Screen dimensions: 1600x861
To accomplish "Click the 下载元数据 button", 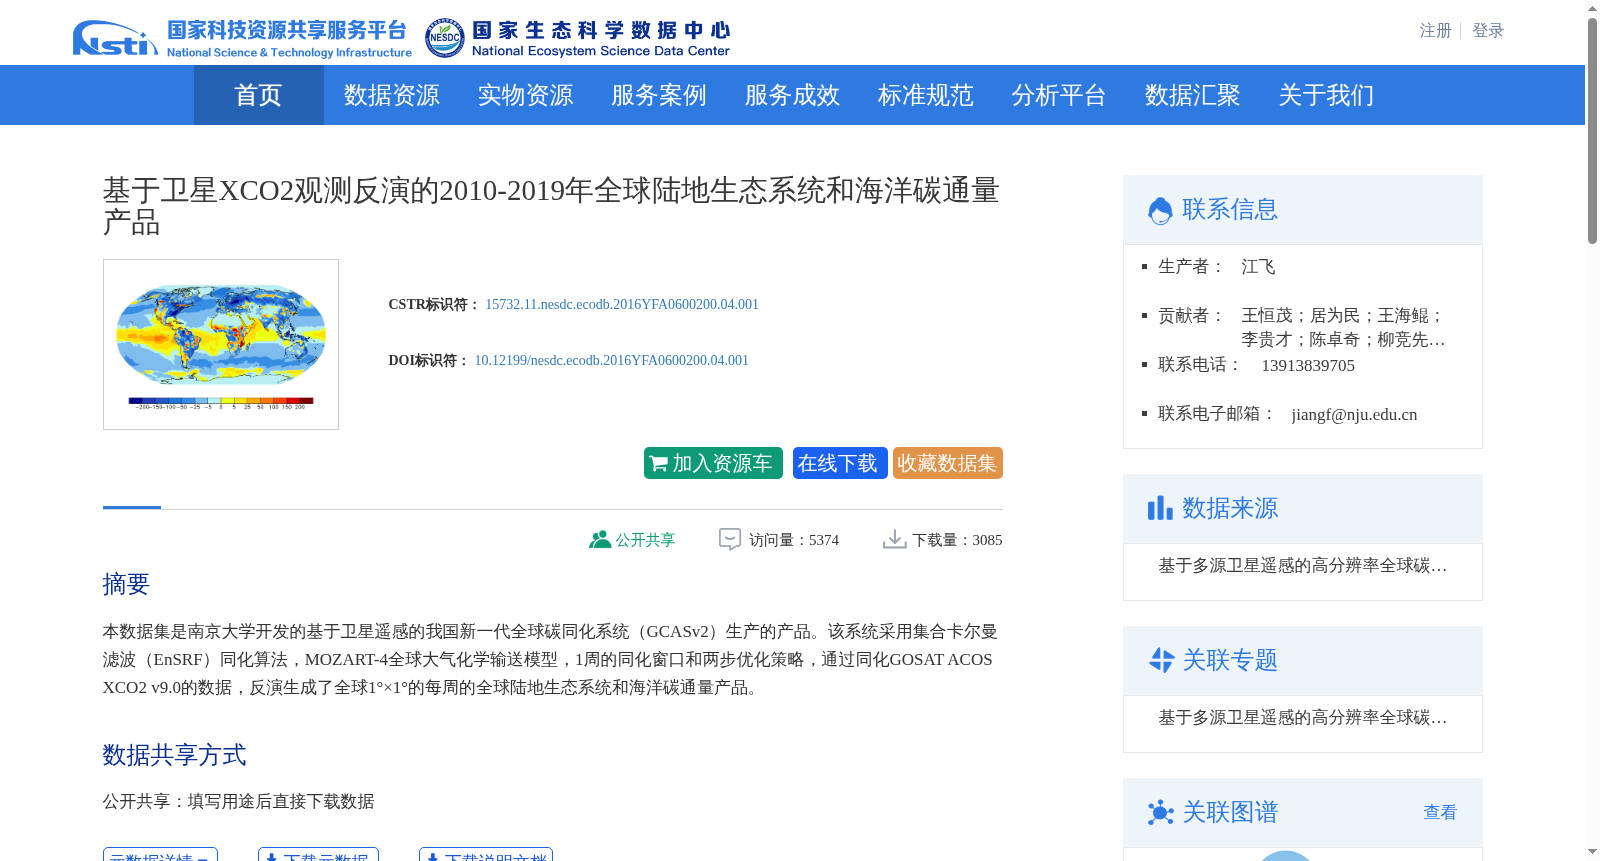I will pos(318,855).
